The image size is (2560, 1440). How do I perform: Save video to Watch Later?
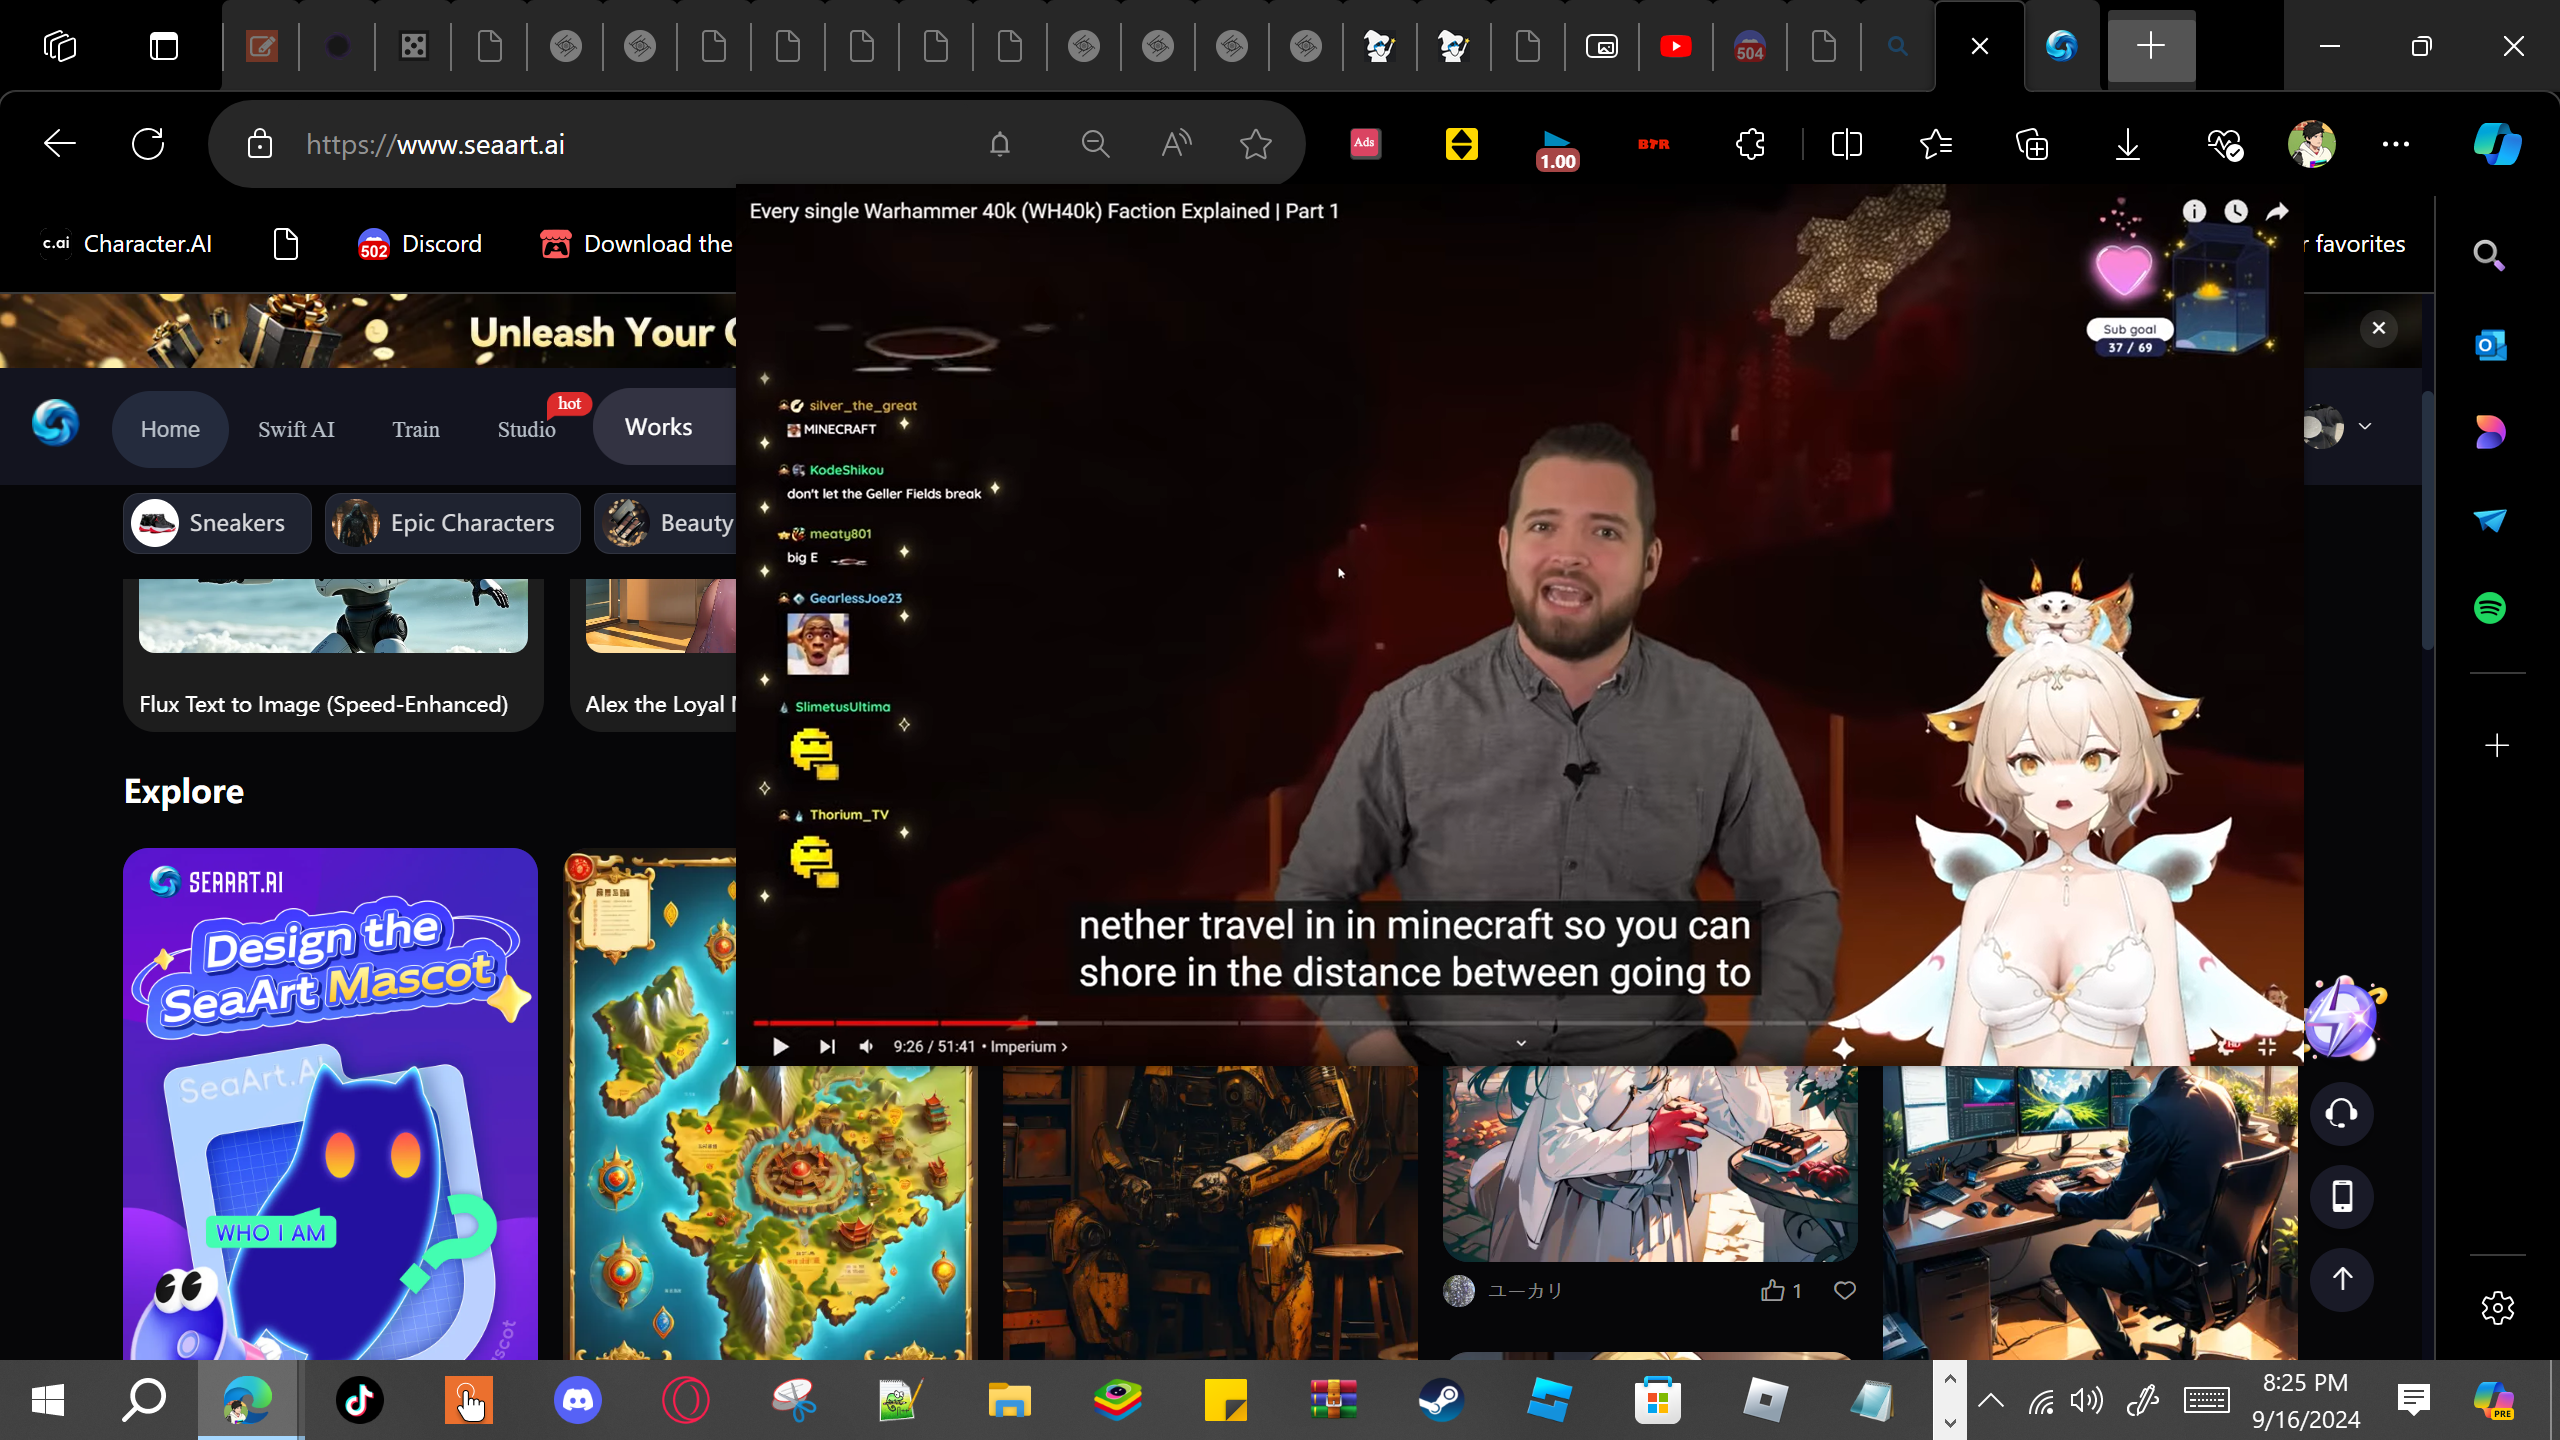click(x=2236, y=211)
